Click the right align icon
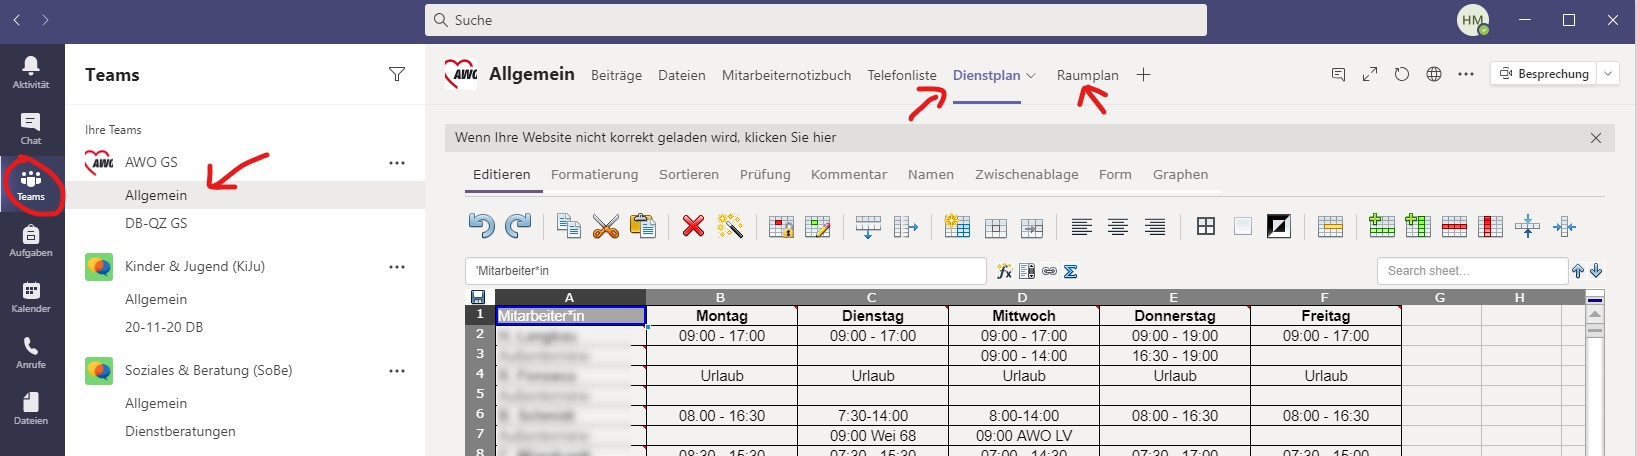 [x=1155, y=227]
